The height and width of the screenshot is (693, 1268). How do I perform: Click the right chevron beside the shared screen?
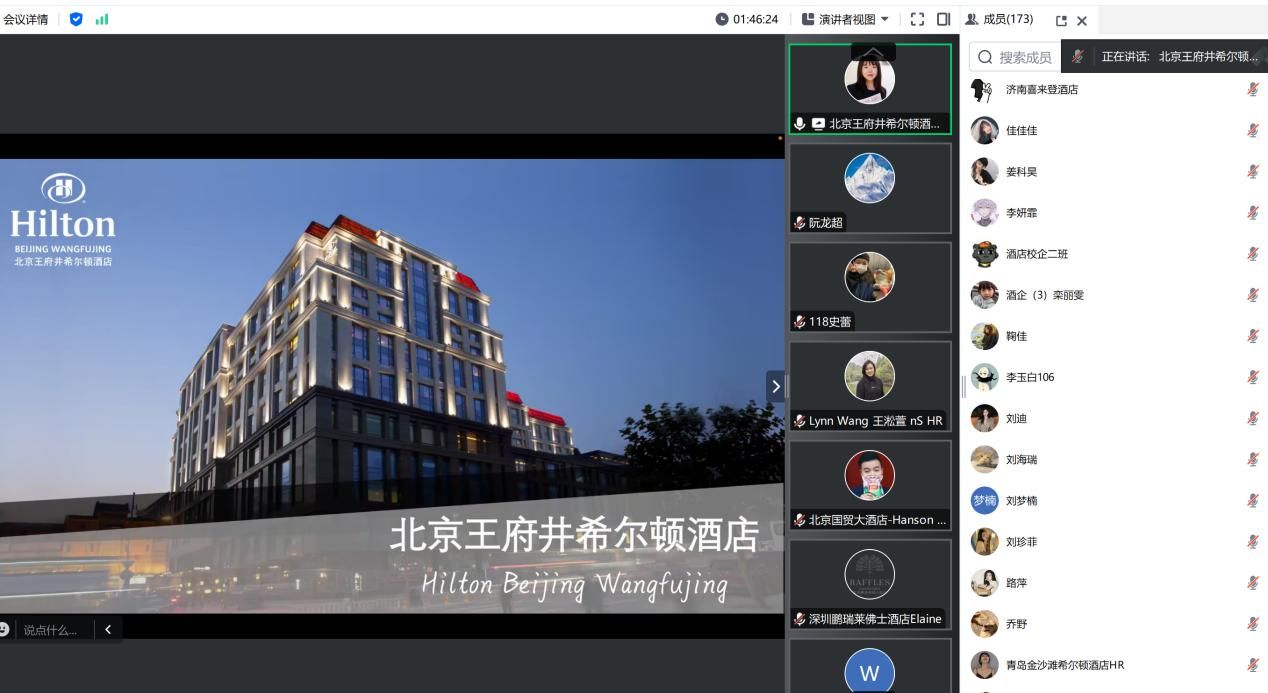775,386
